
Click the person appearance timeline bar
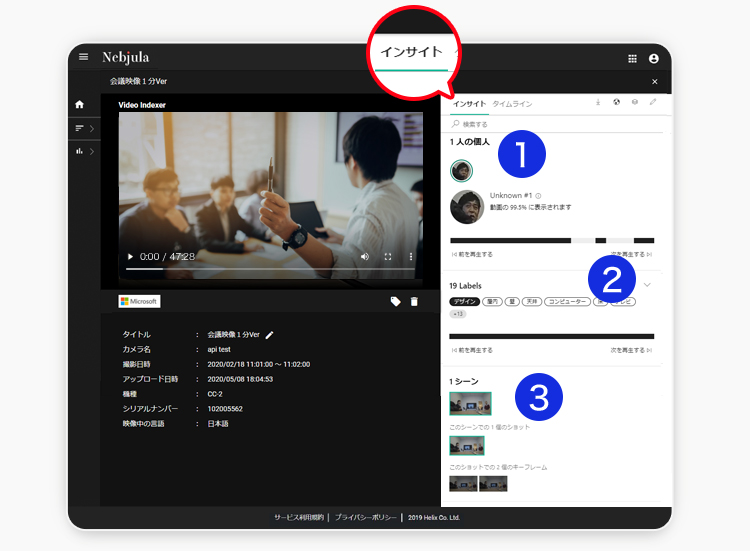pyautogui.click(x=552, y=241)
